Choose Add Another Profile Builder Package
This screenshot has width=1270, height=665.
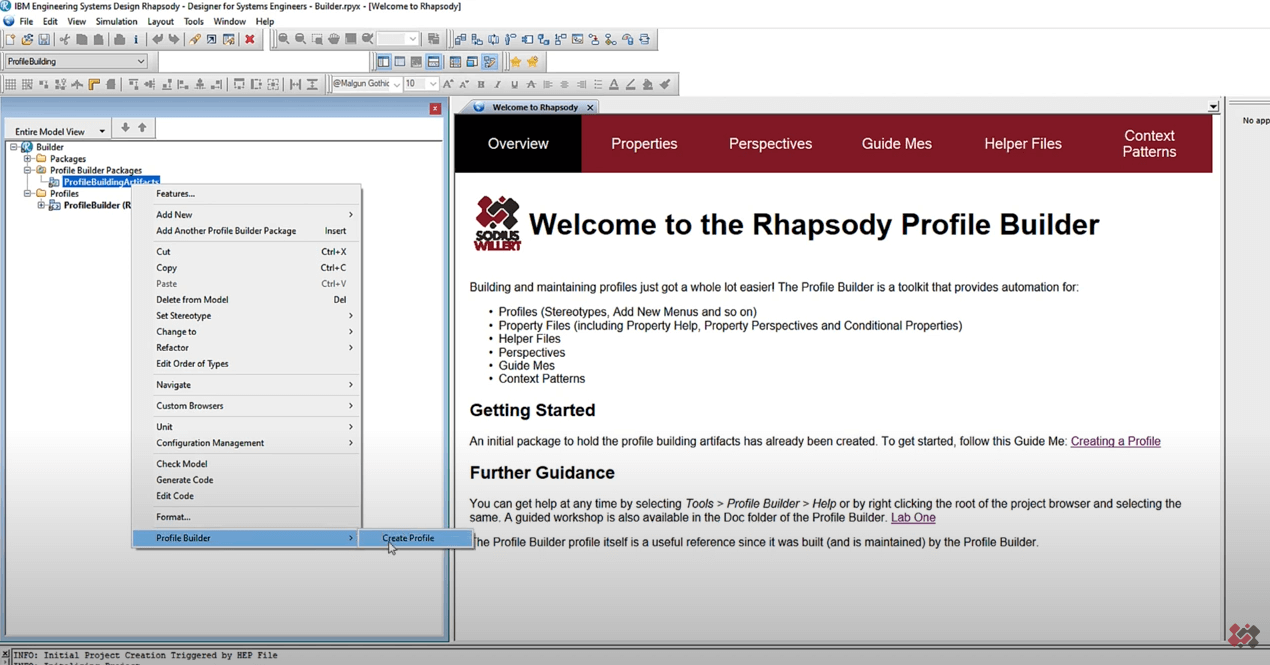(x=246, y=231)
